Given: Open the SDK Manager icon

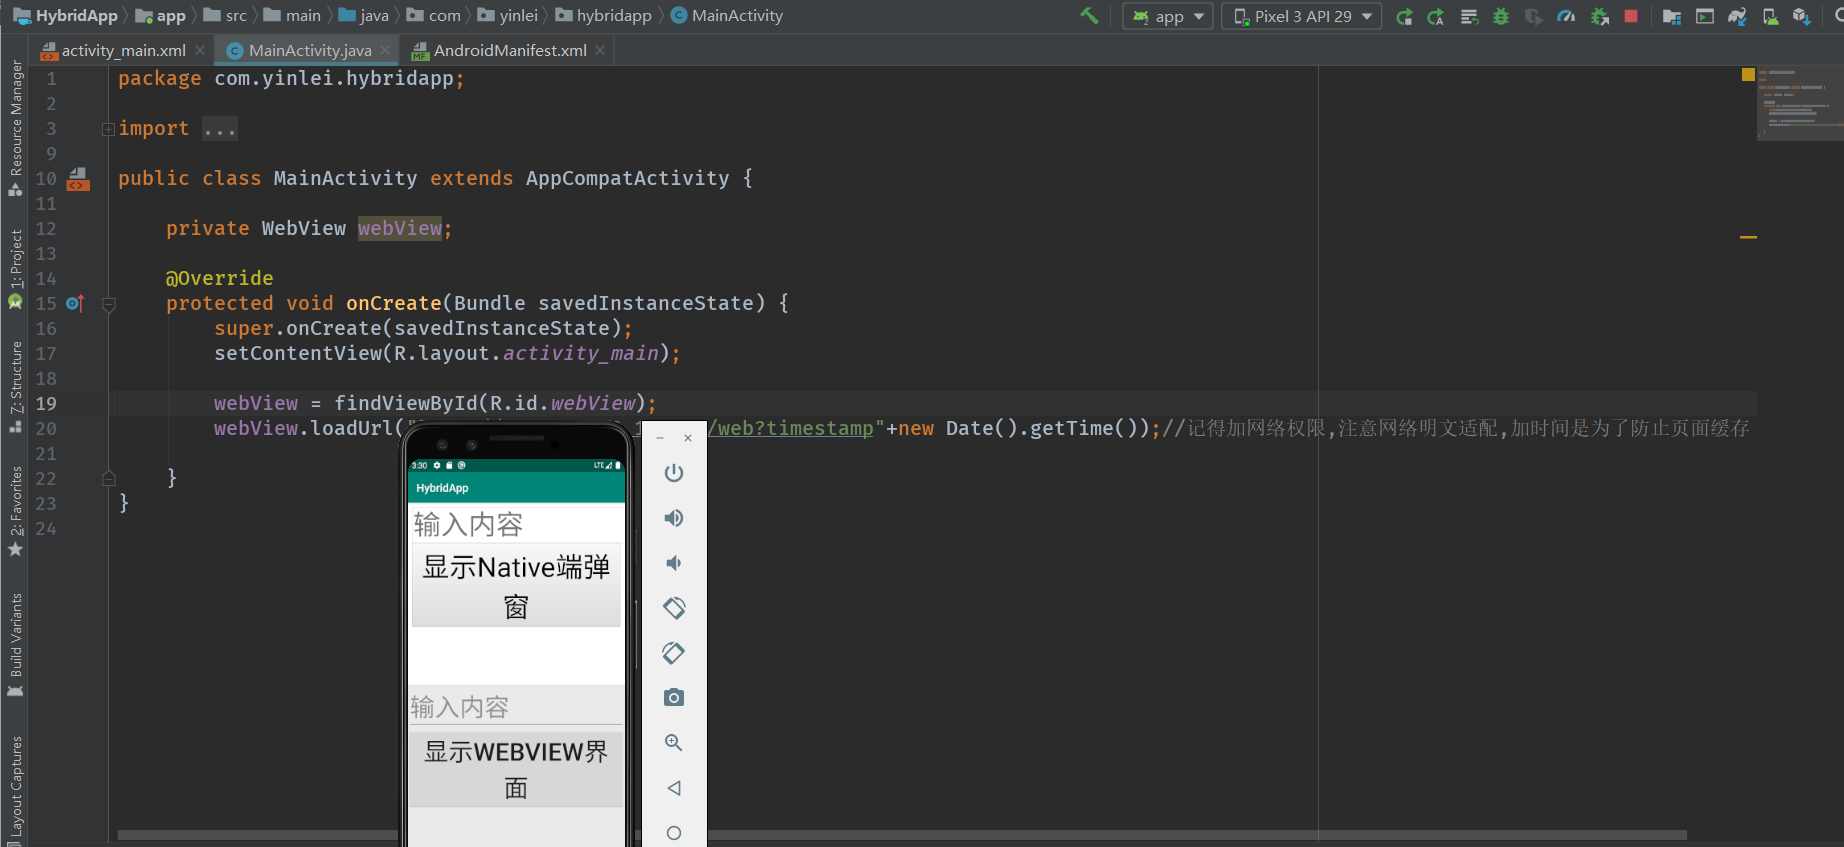Looking at the screenshot, I should [1801, 16].
